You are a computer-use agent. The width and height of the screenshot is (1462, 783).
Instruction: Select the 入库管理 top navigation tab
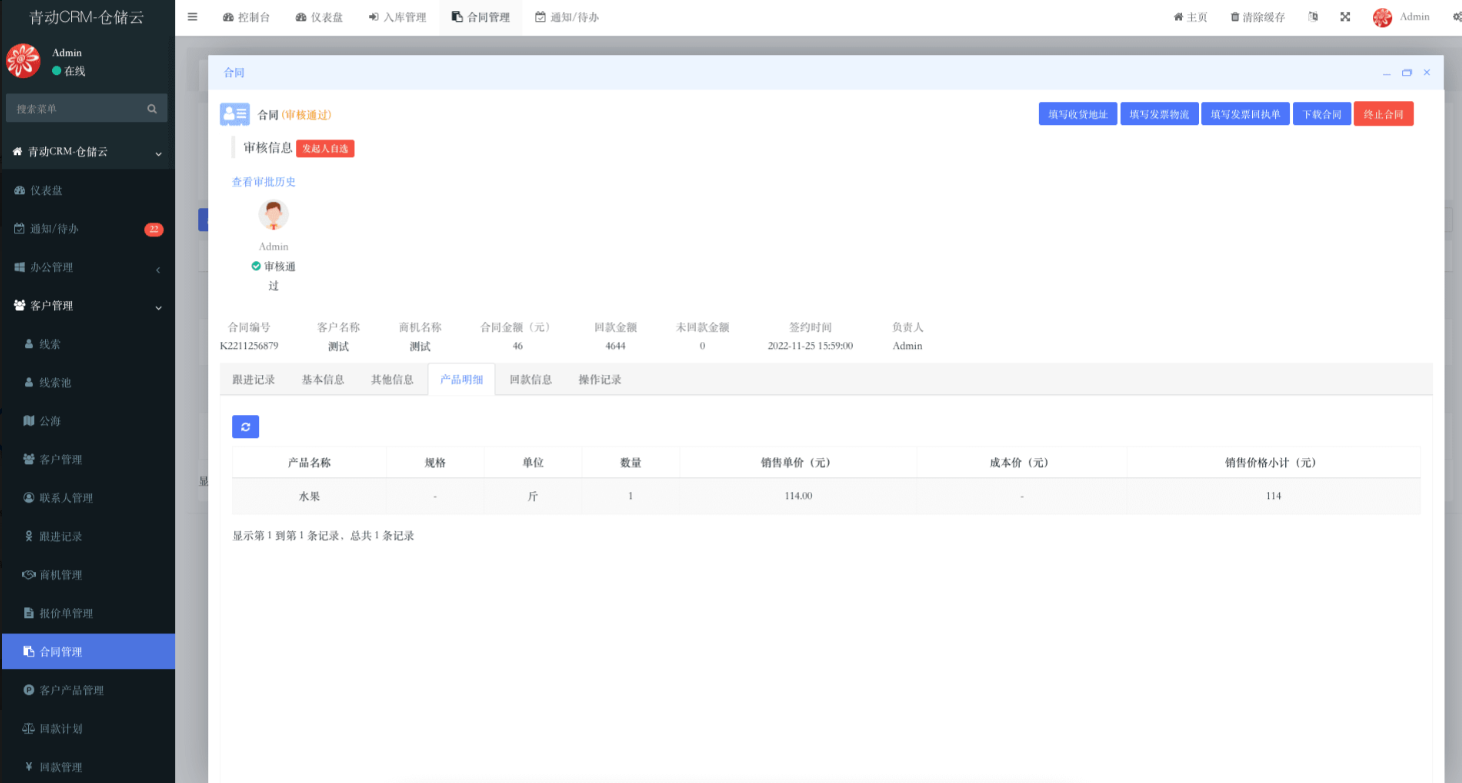click(x=397, y=17)
